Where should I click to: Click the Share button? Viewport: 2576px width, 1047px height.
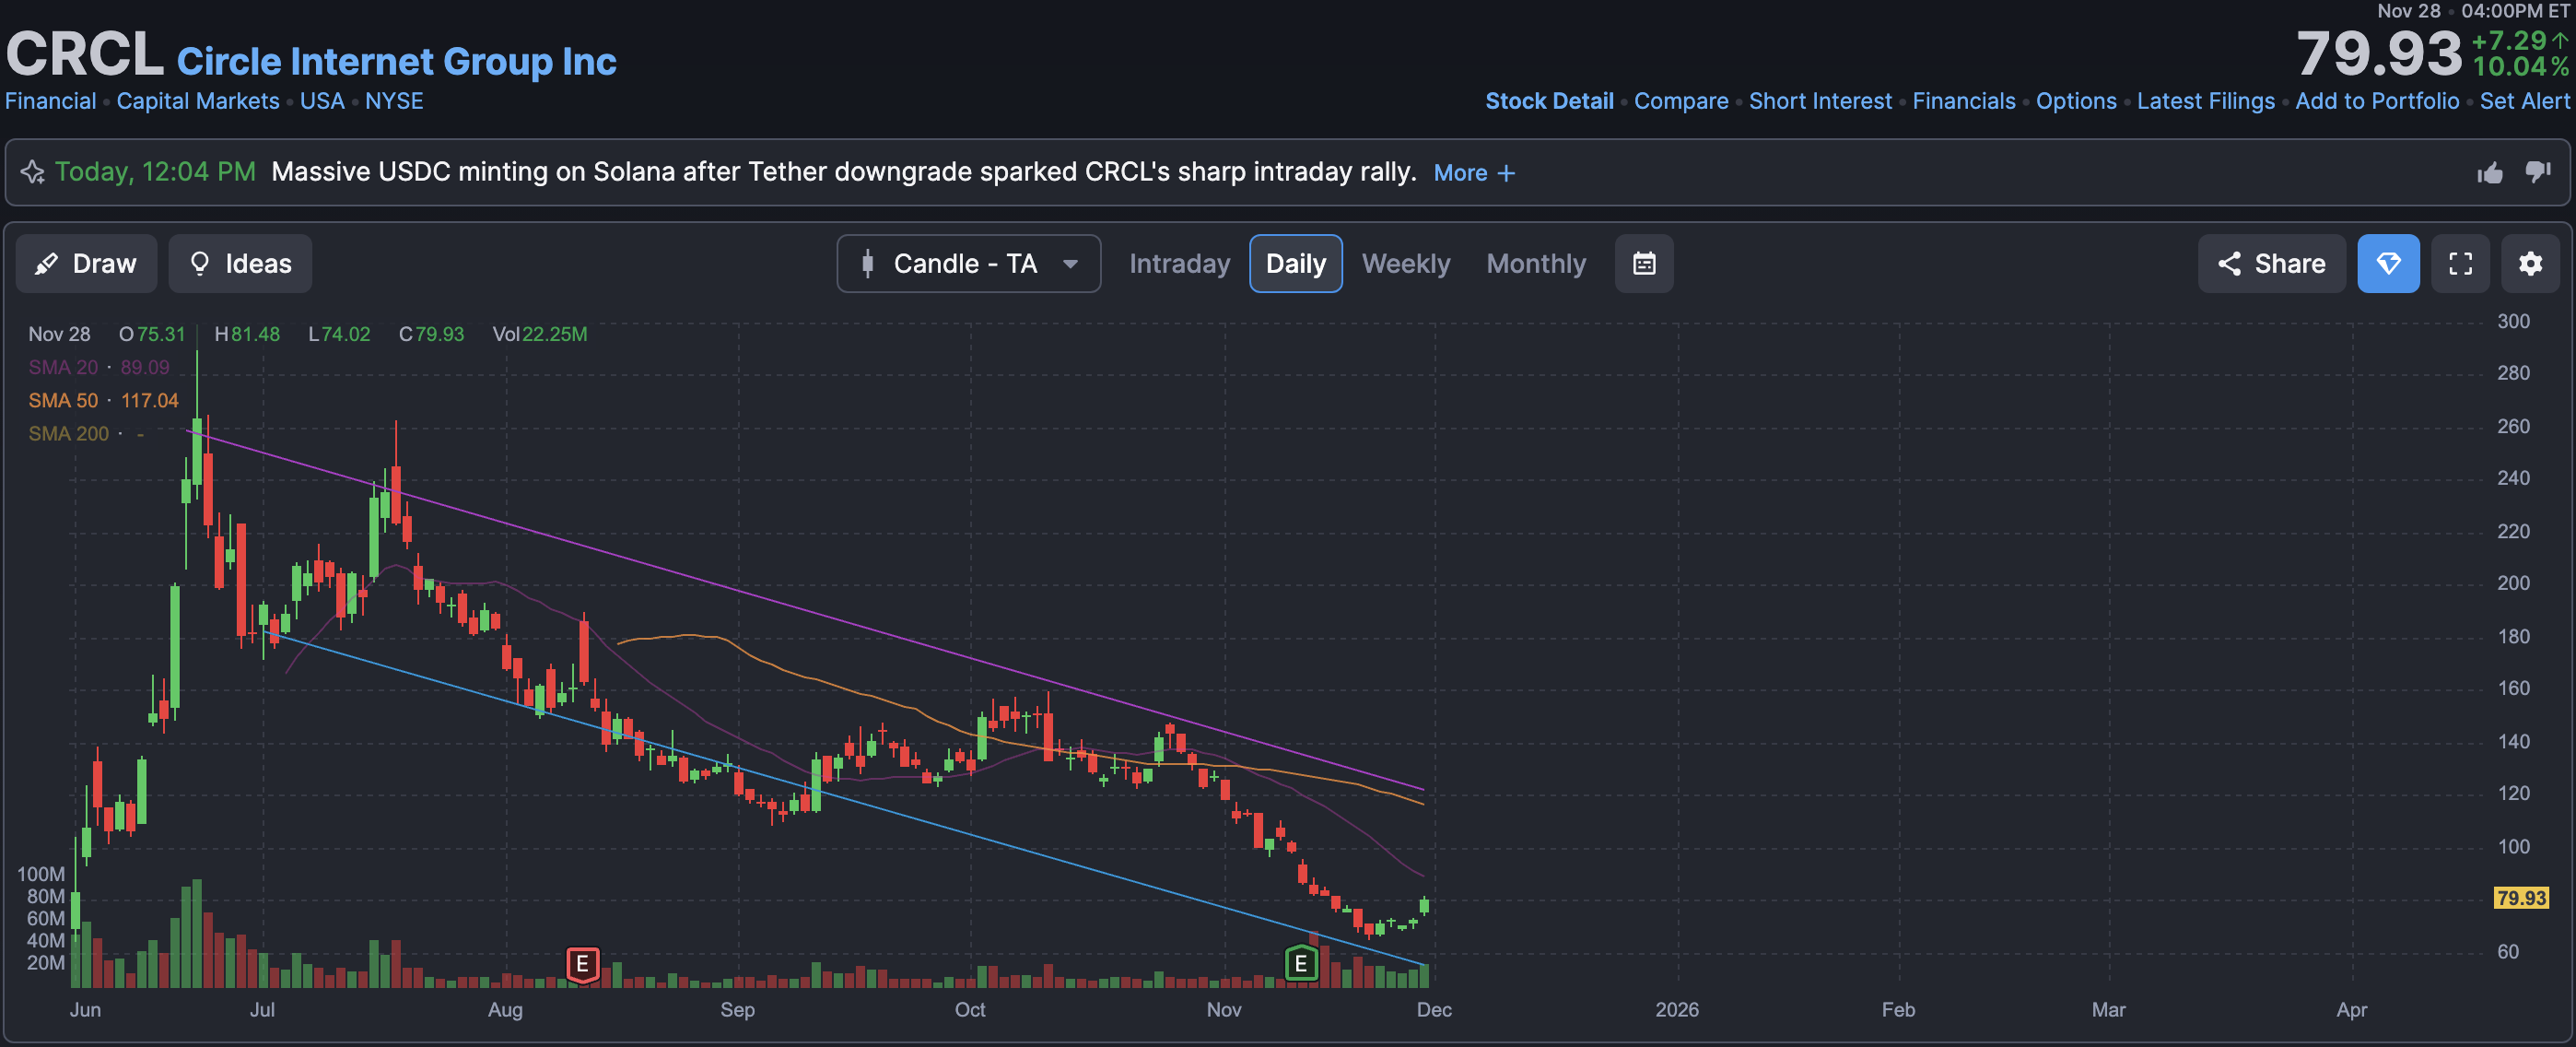[x=2270, y=264]
